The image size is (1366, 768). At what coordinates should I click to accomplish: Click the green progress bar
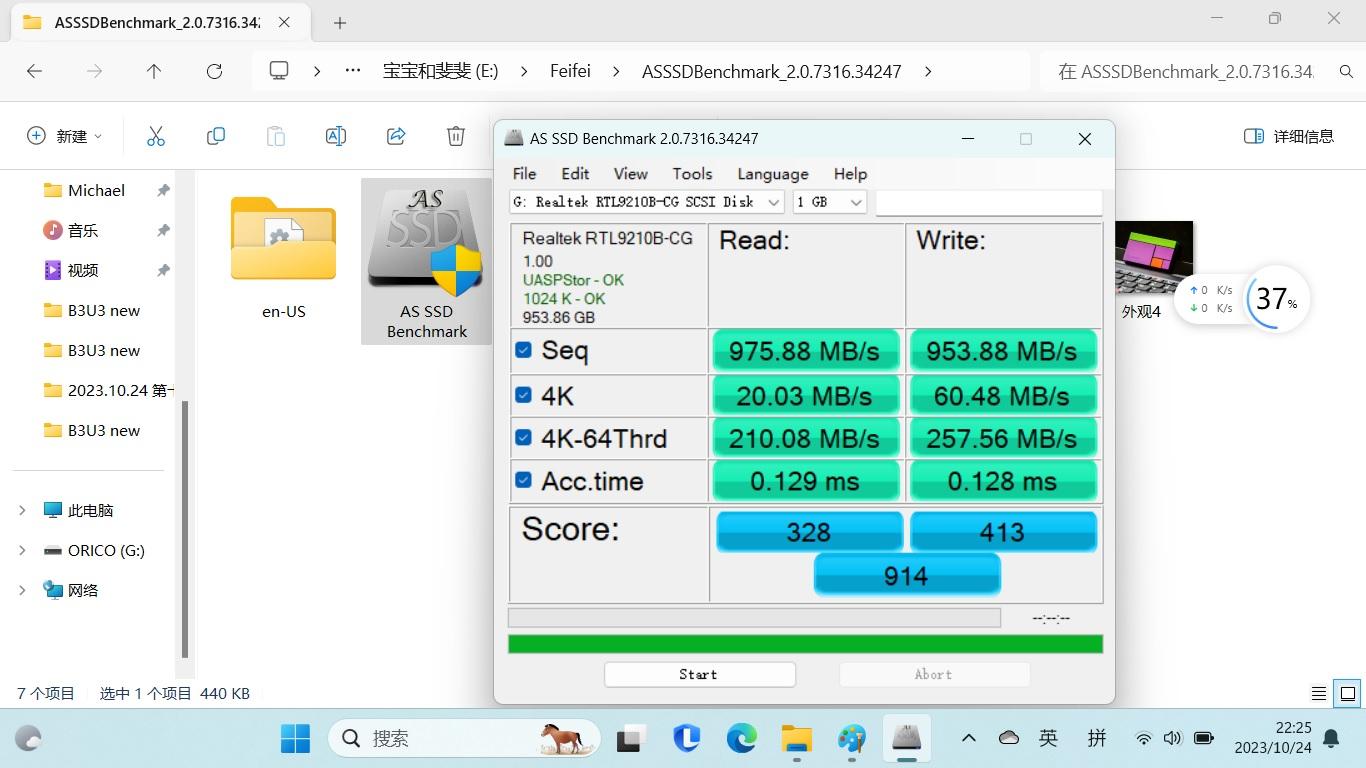pos(805,644)
